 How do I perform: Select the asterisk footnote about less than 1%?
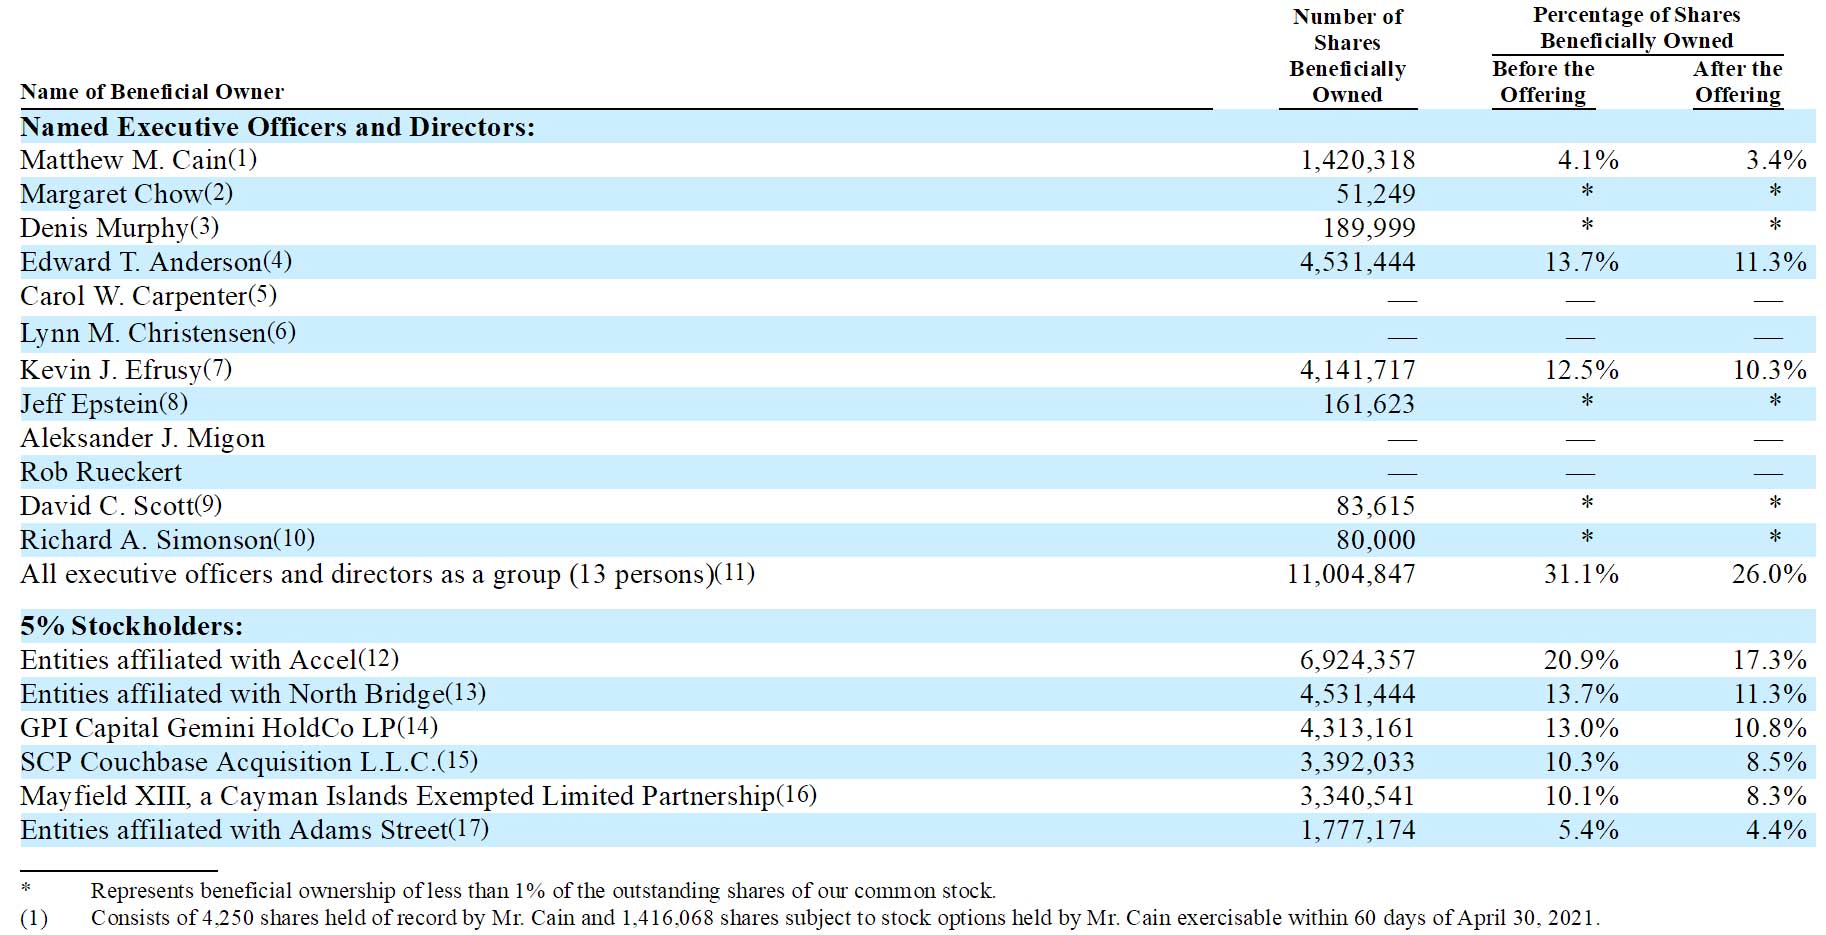508,890
